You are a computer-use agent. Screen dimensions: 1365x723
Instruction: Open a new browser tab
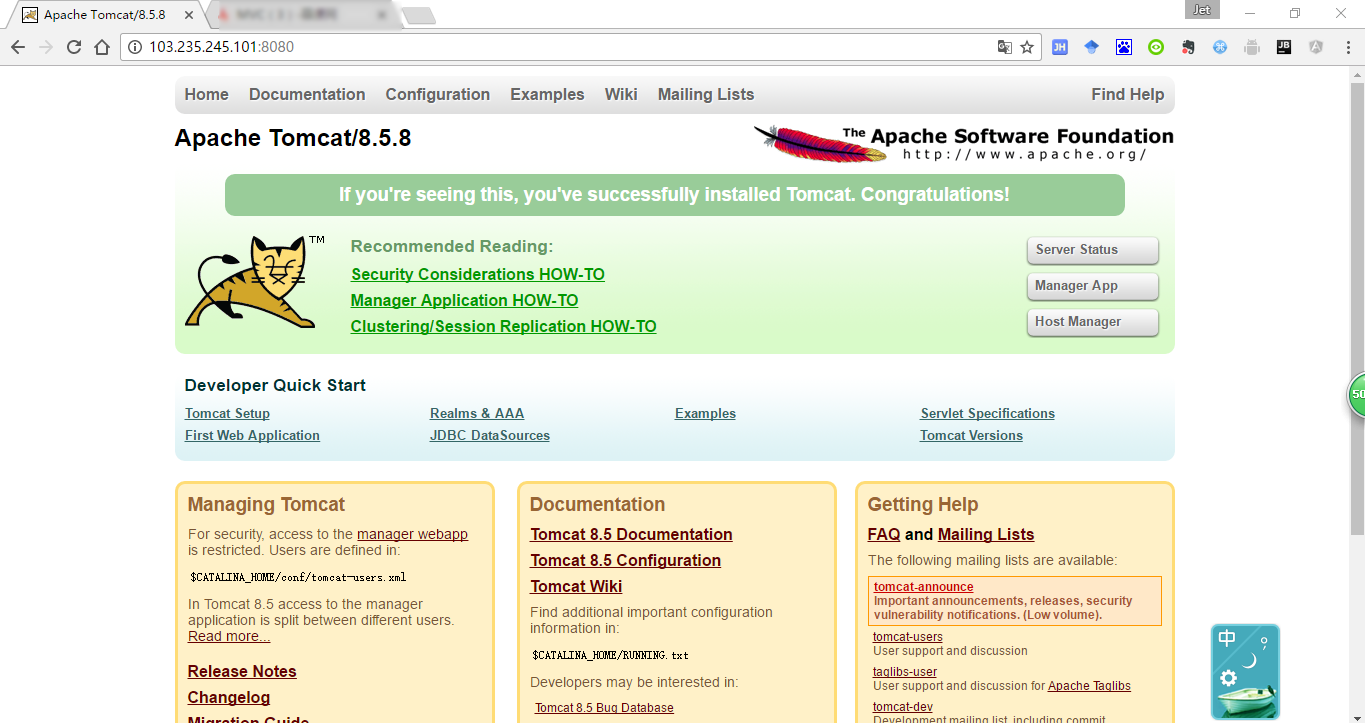(x=418, y=15)
